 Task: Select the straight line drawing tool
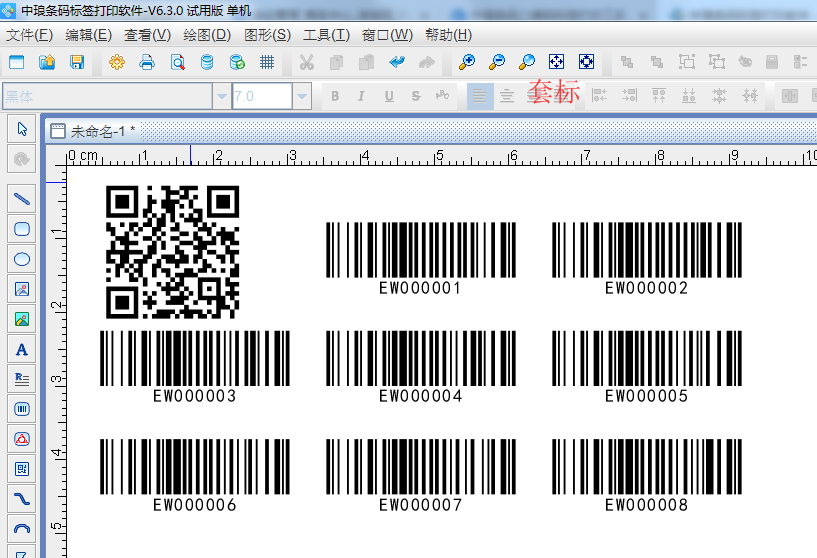tap(21, 199)
